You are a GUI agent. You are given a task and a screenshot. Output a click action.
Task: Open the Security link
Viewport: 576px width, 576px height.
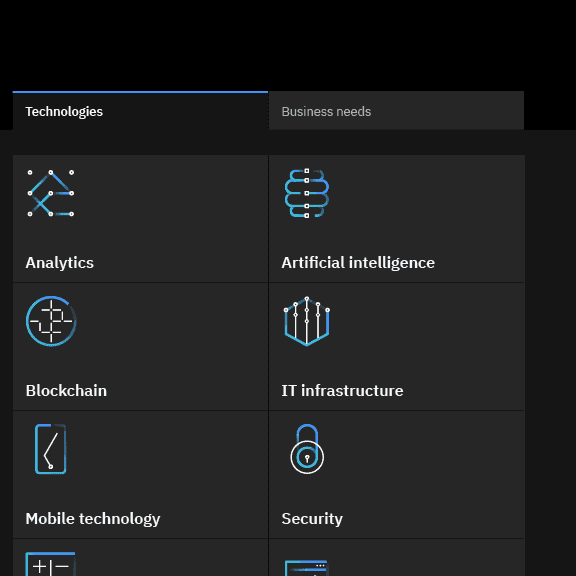(312, 519)
